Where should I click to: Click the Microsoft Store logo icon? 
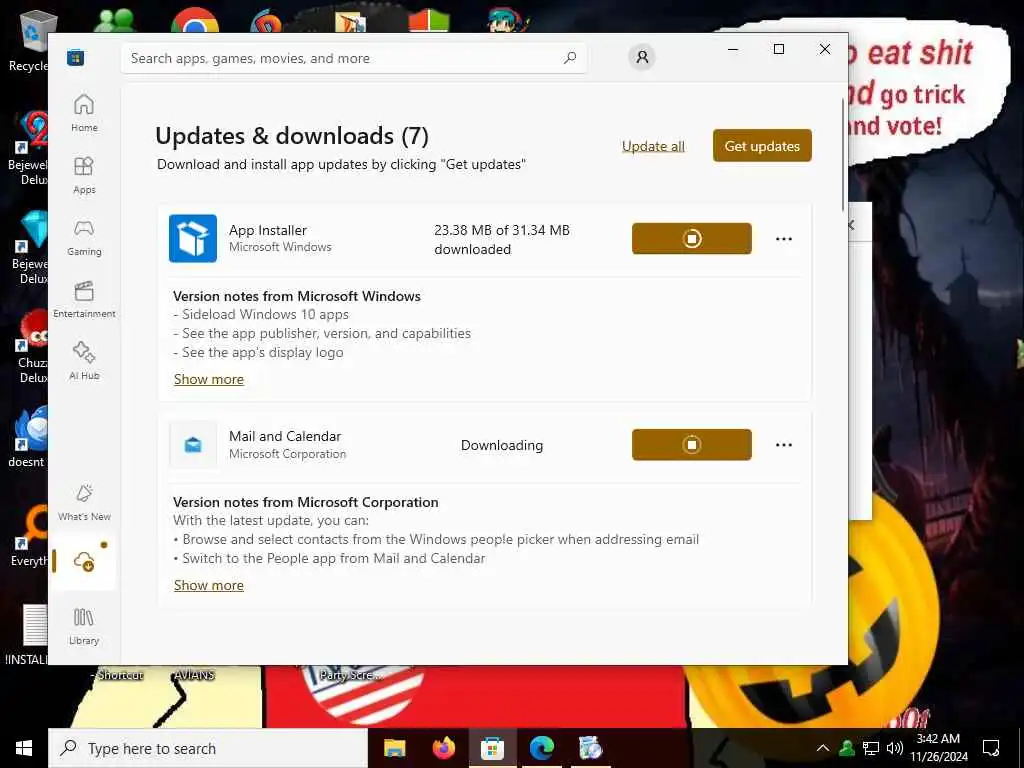click(76, 57)
